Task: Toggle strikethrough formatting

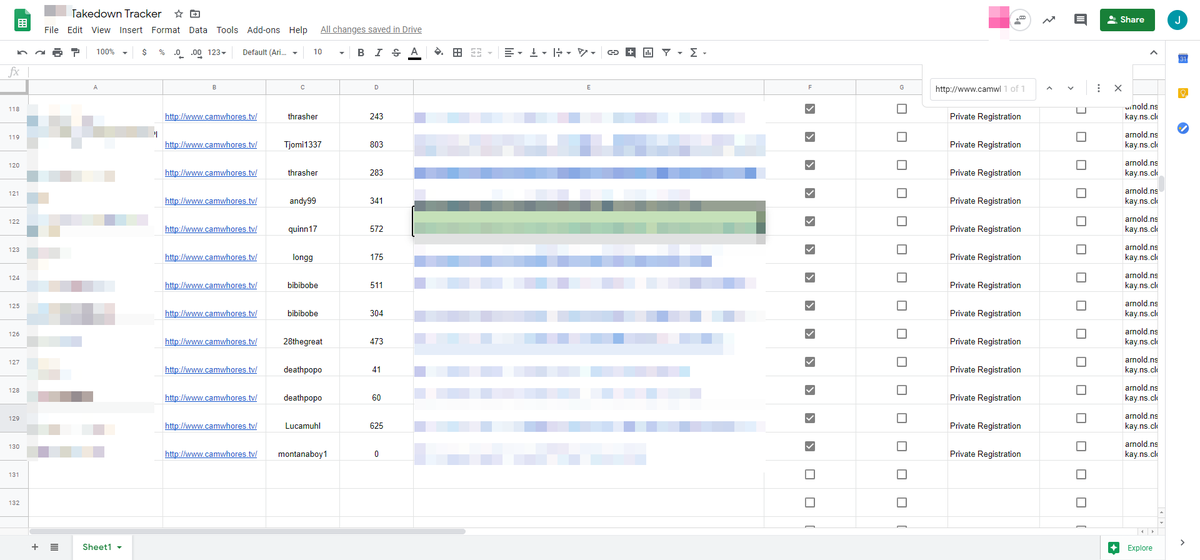Action: pos(396,52)
